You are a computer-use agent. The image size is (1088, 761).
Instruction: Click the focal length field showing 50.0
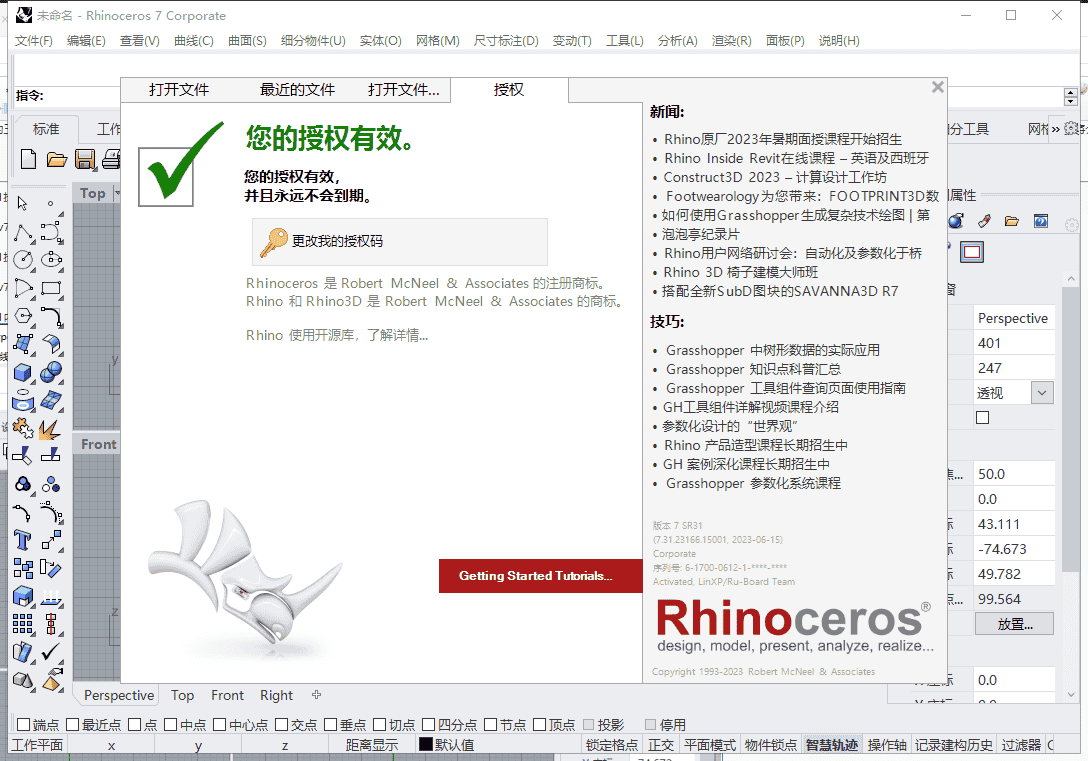(x=1013, y=473)
